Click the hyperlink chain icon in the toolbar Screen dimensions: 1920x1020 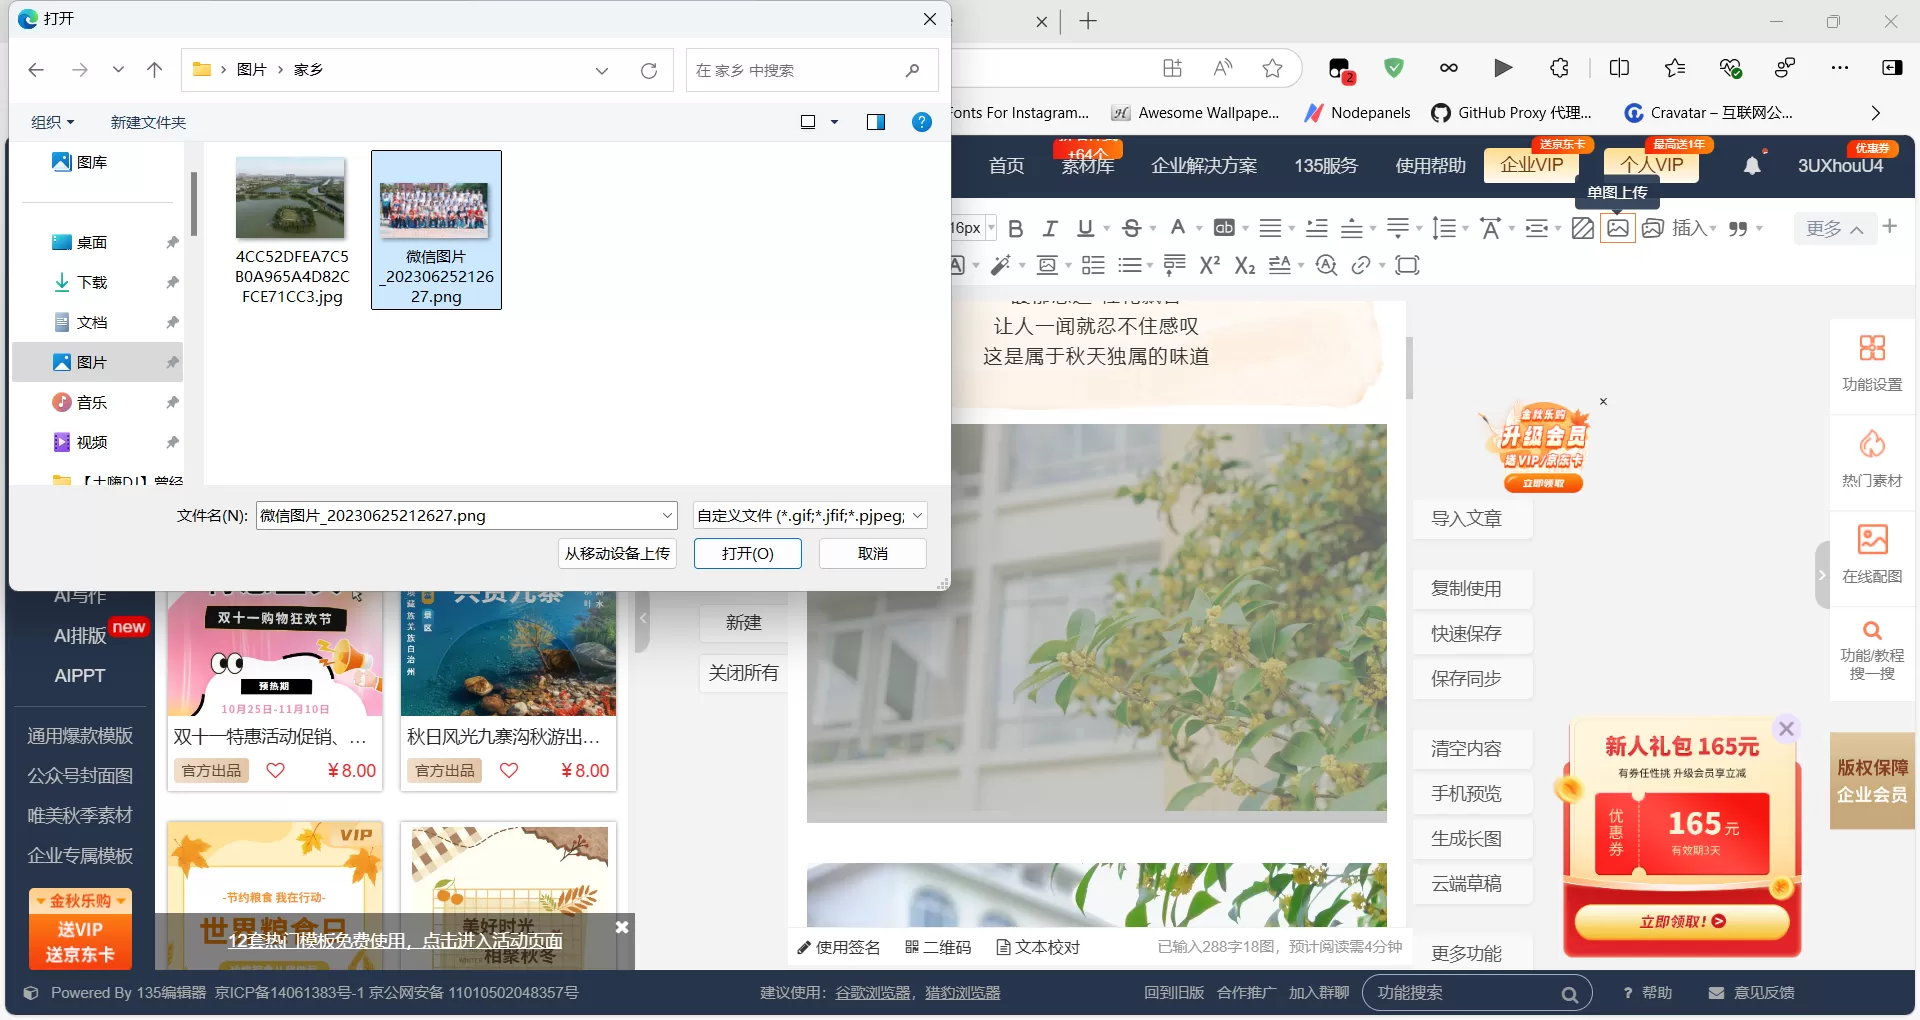[x=1360, y=265]
